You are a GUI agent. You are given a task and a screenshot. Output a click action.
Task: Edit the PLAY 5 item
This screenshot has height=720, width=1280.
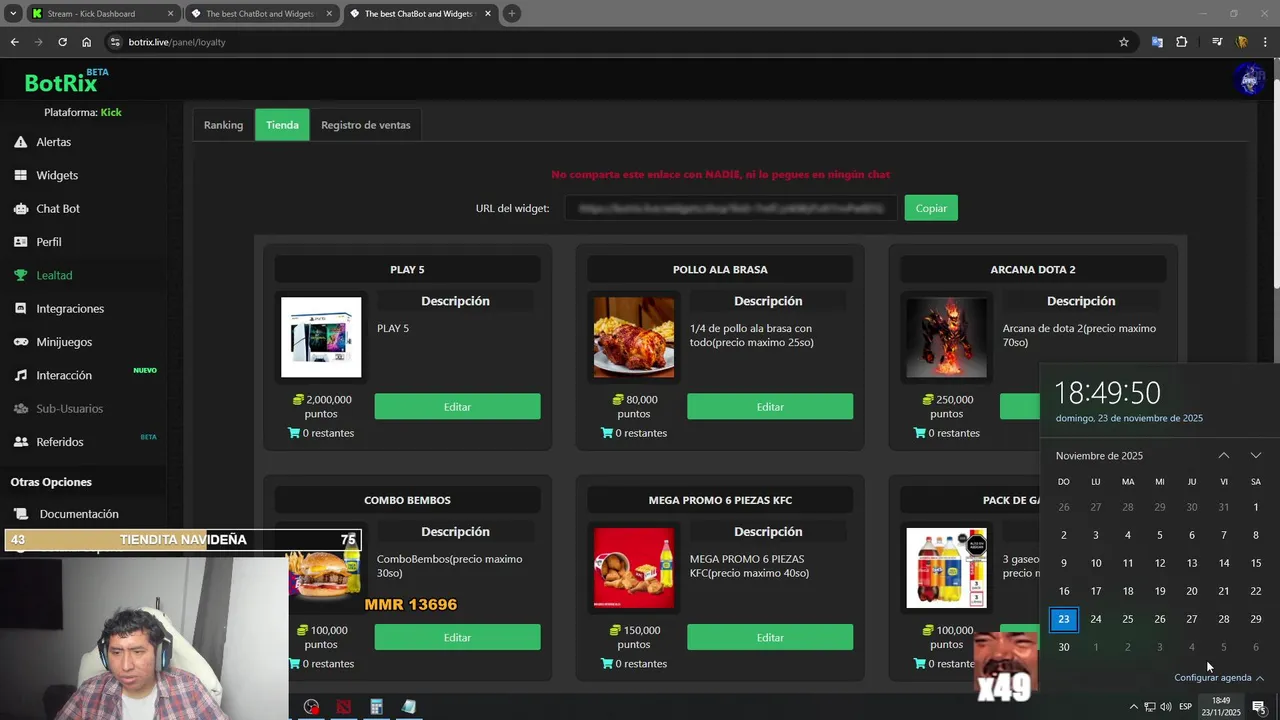pyautogui.click(x=457, y=407)
